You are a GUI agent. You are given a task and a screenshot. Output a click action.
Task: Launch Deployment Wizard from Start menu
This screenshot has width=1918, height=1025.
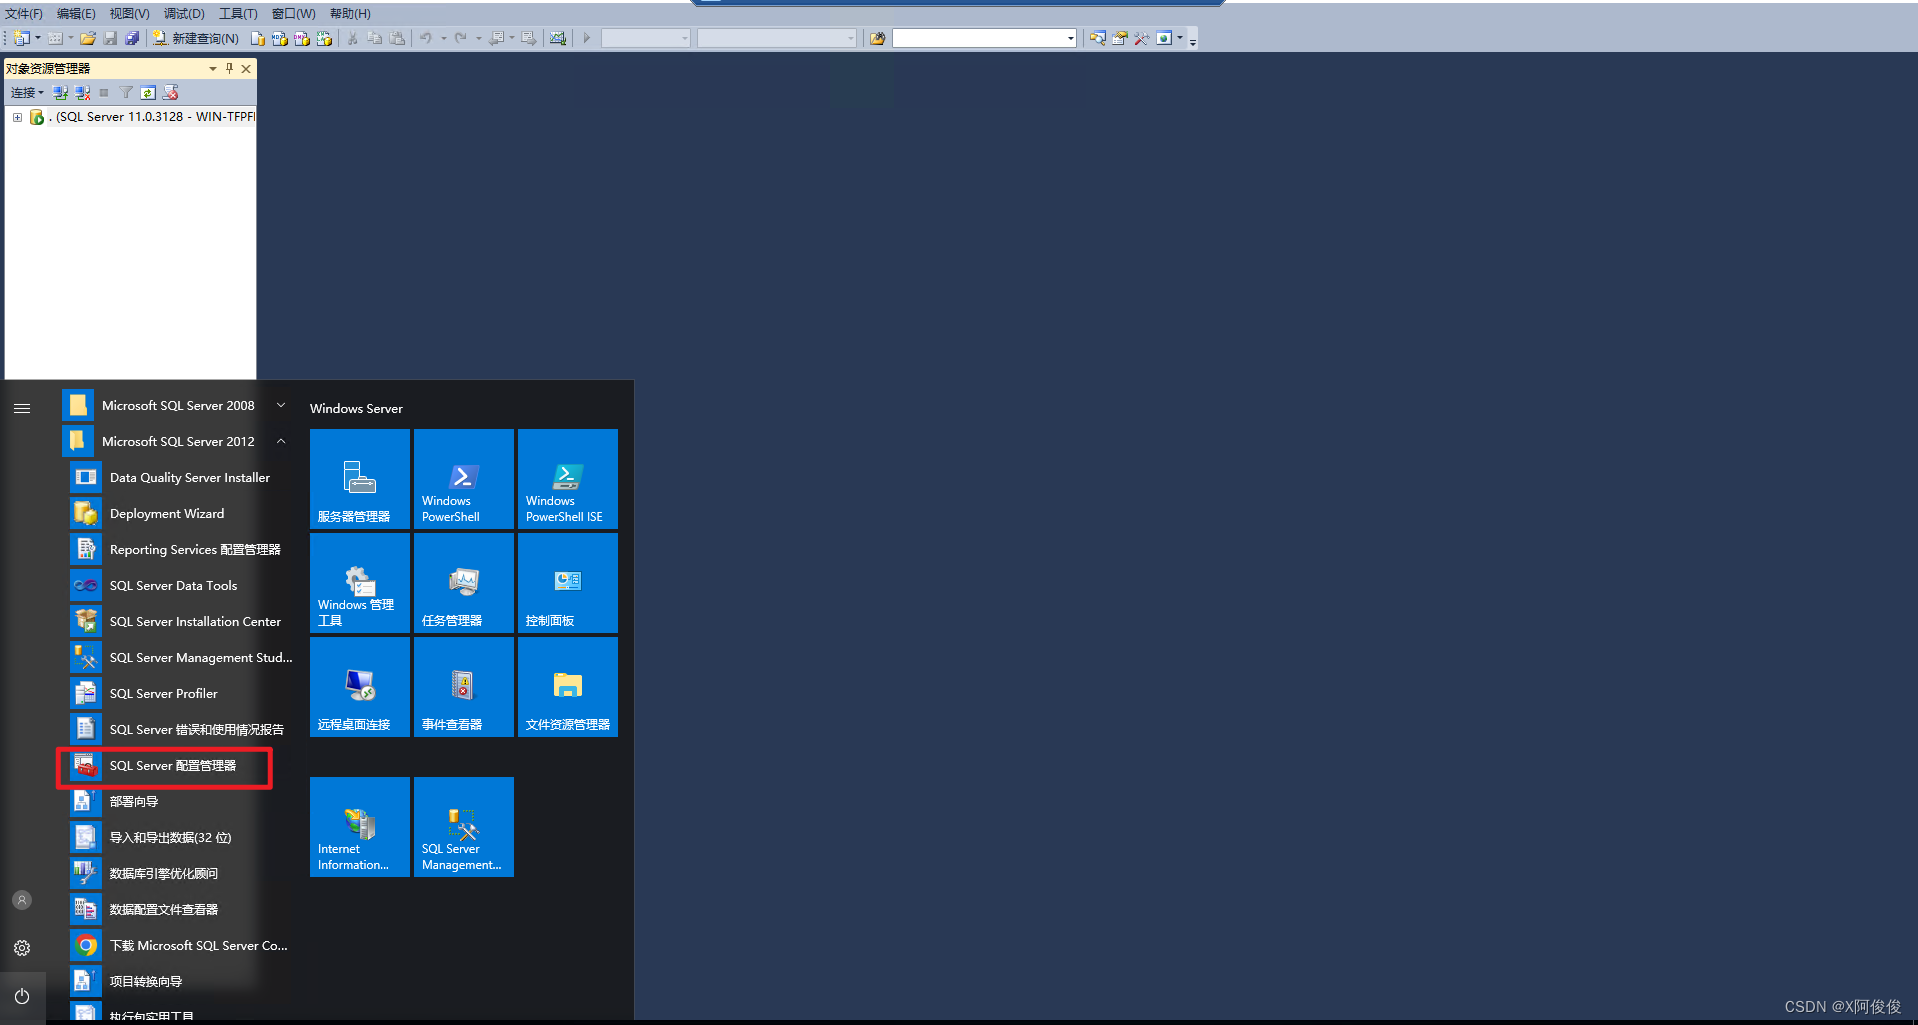point(181,513)
